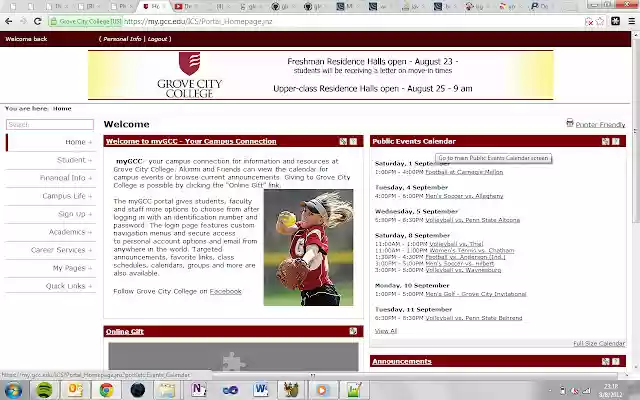Screen dimensions: 640x400
Task: Click into the Search input field
Action: coord(50,124)
